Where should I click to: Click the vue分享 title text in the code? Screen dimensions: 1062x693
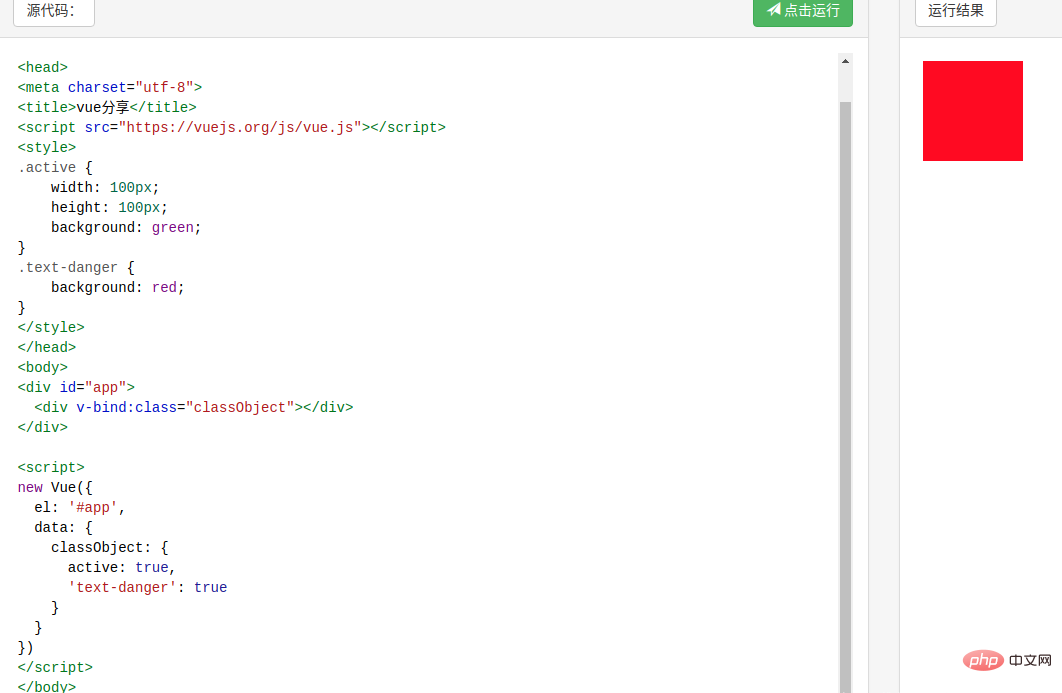(102, 107)
